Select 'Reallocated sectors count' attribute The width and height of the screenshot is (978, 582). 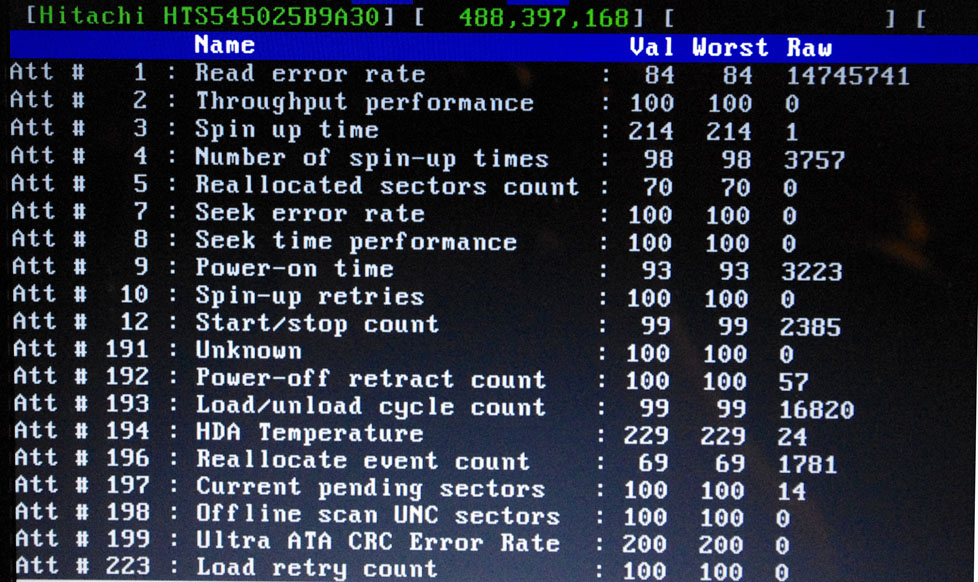[387, 186]
